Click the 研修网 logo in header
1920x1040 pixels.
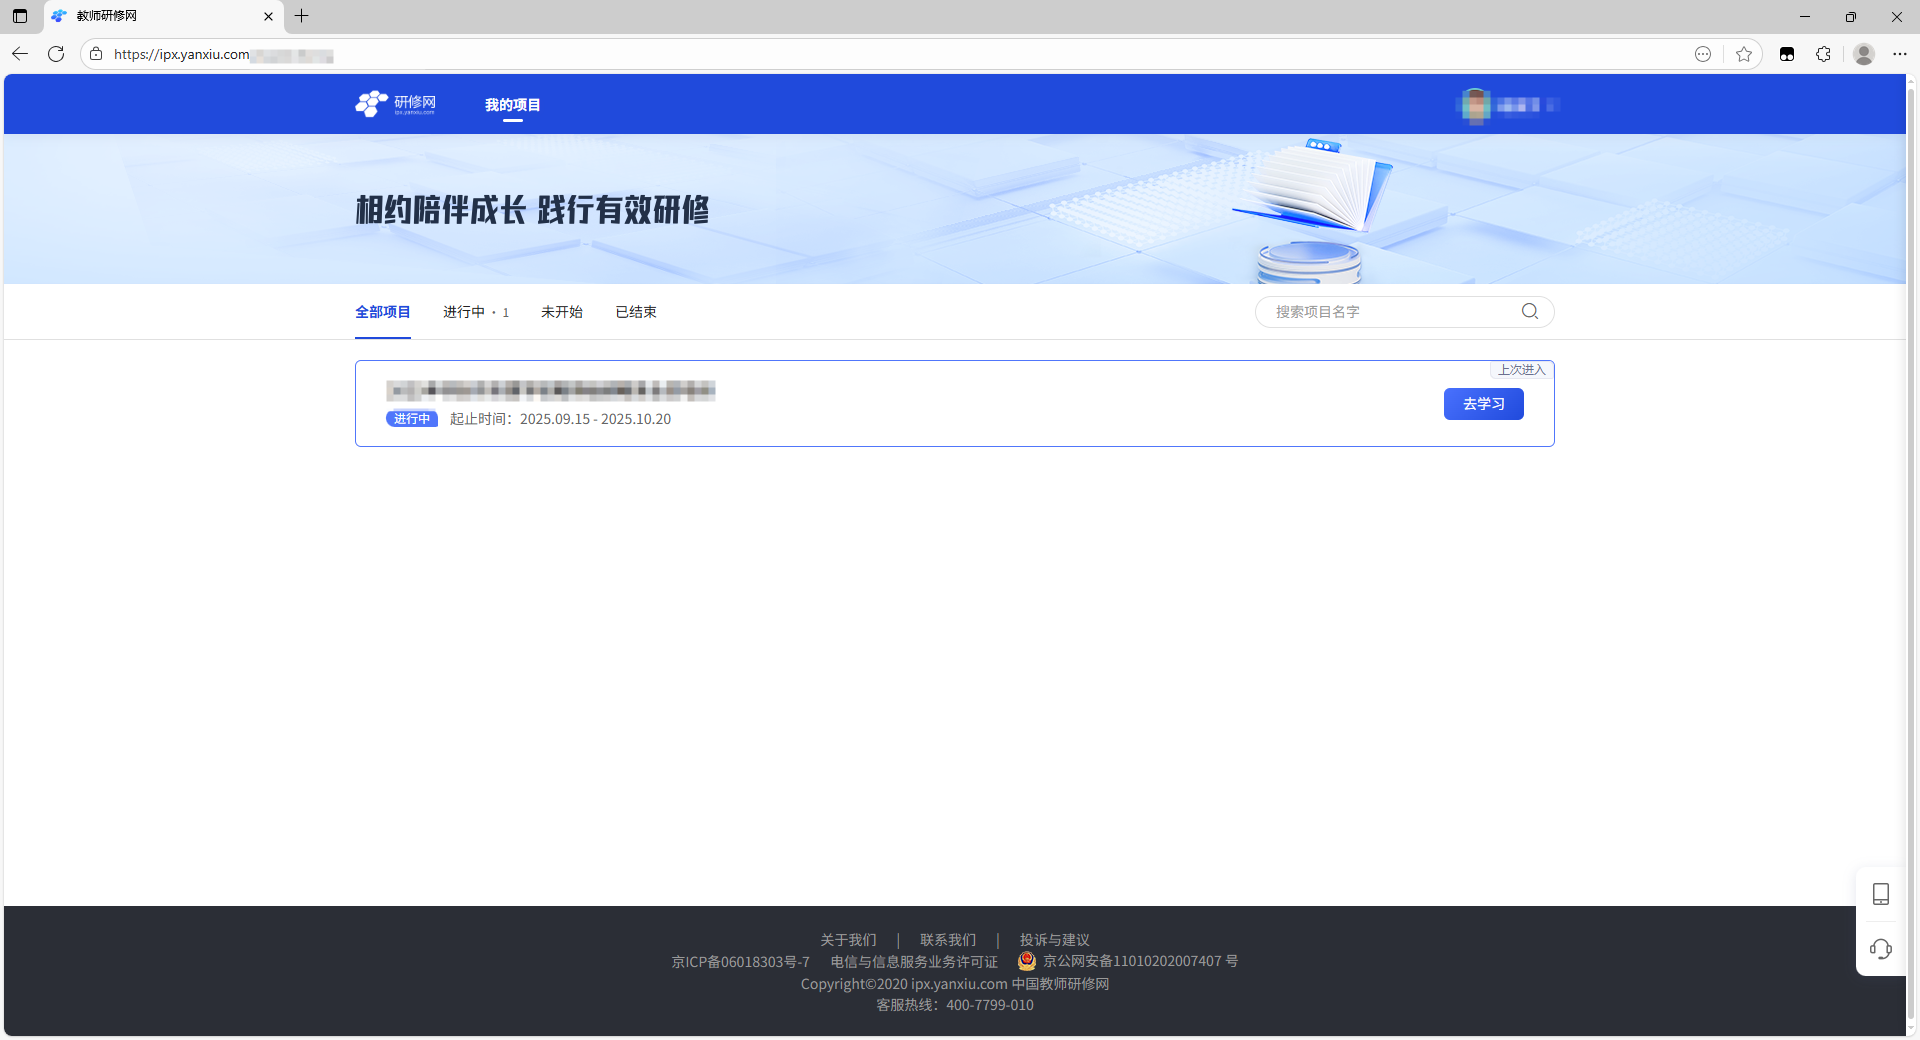tap(396, 104)
